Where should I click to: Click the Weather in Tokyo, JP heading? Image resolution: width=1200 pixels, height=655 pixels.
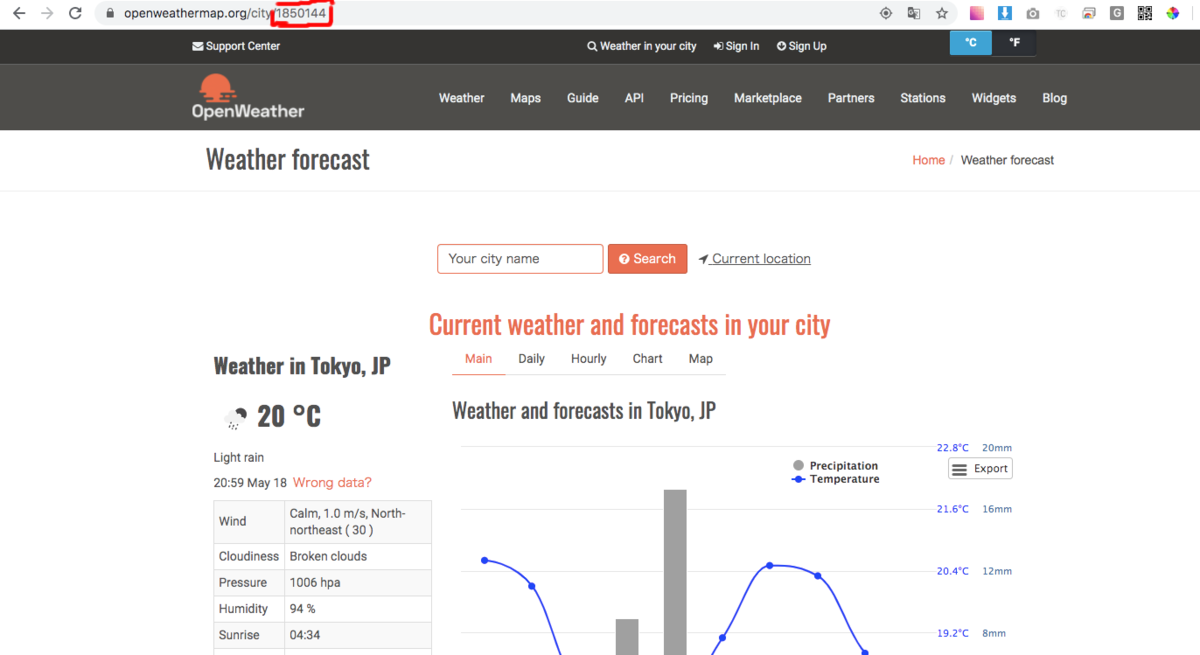pyautogui.click(x=302, y=366)
